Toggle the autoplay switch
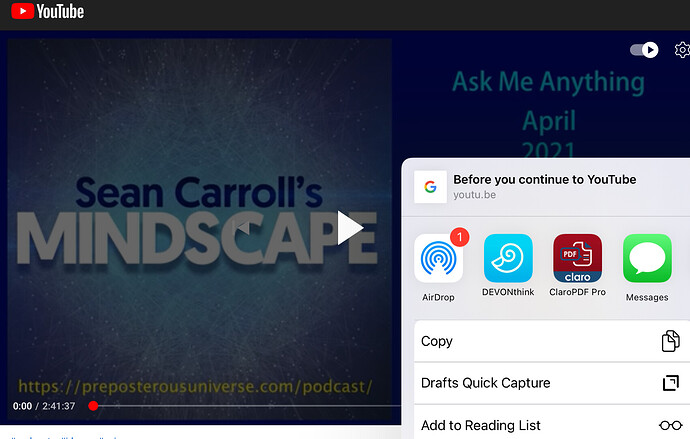The height and width of the screenshot is (439, 690). tap(644, 50)
